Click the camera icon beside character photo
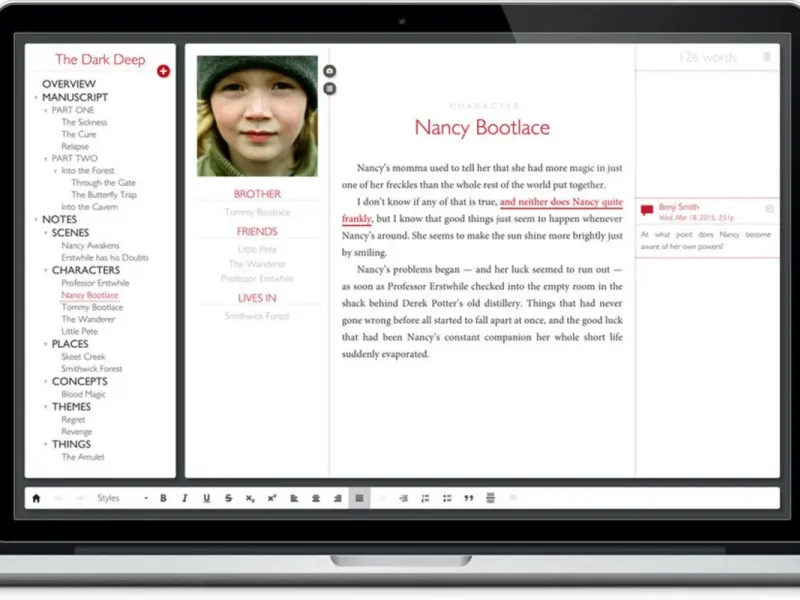The height and width of the screenshot is (600, 800). [x=330, y=71]
